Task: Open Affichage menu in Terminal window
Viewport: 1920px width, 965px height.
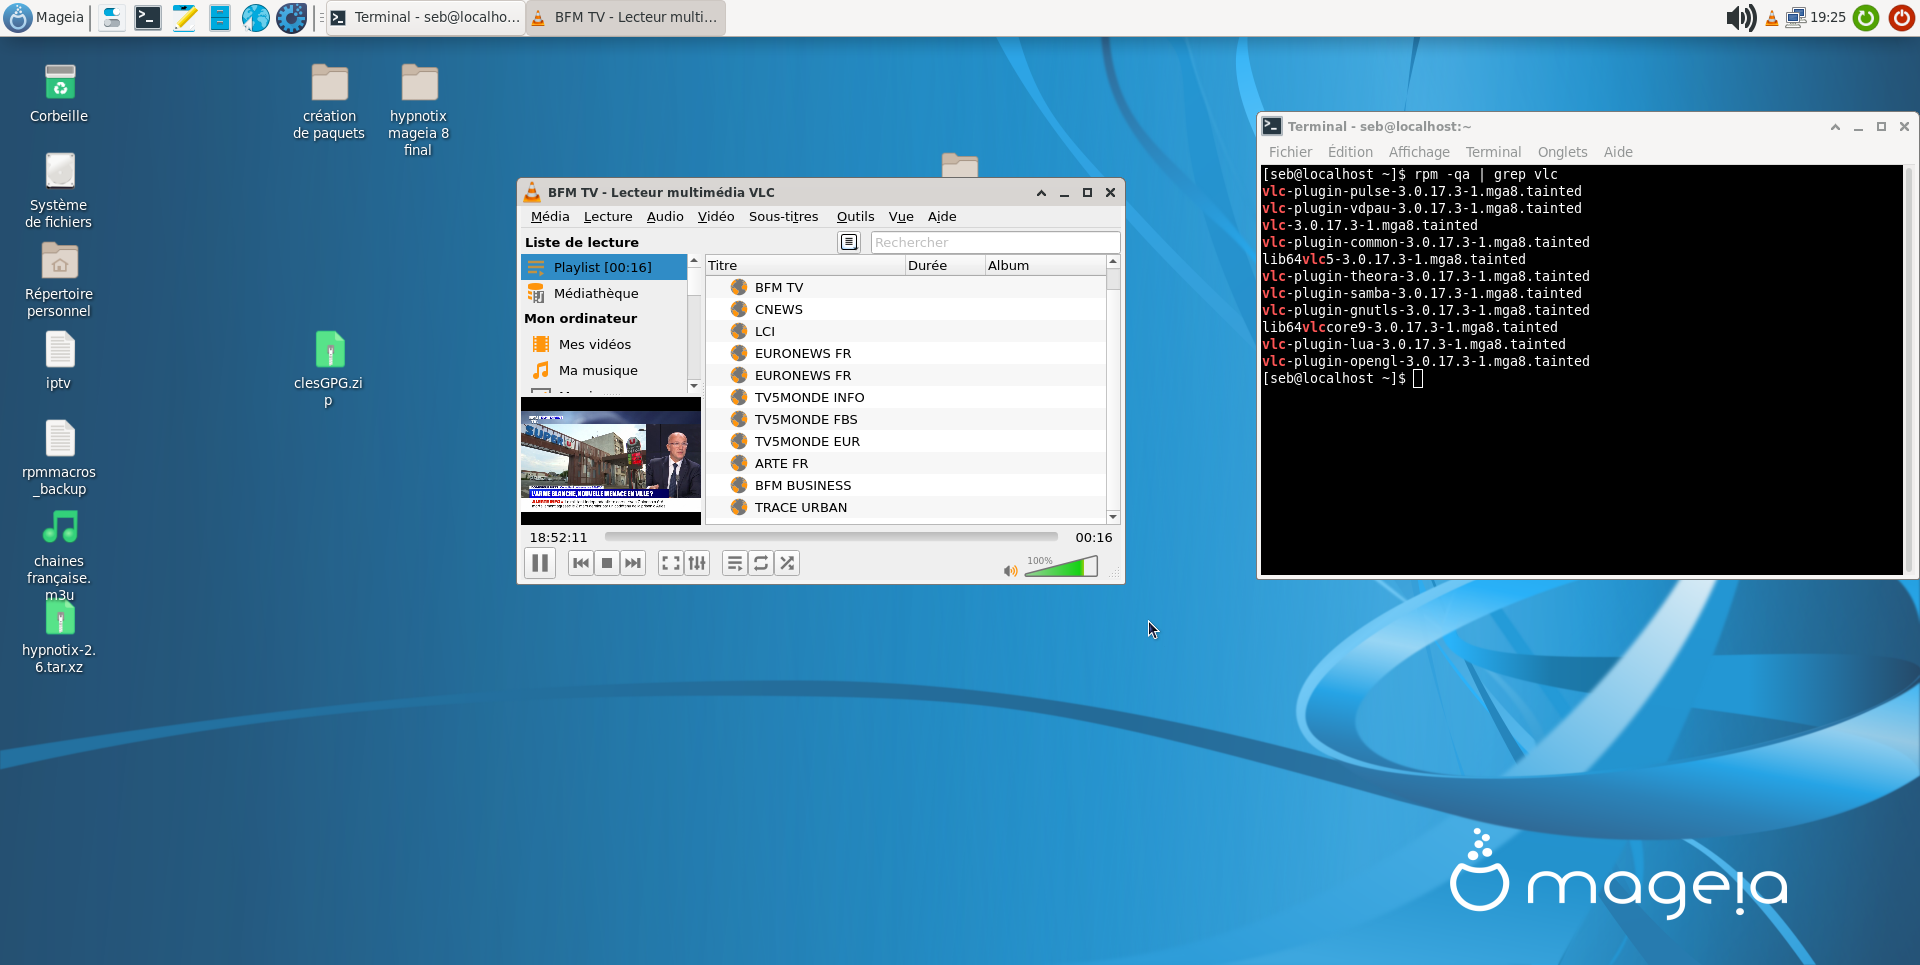Action: coord(1419,152)
